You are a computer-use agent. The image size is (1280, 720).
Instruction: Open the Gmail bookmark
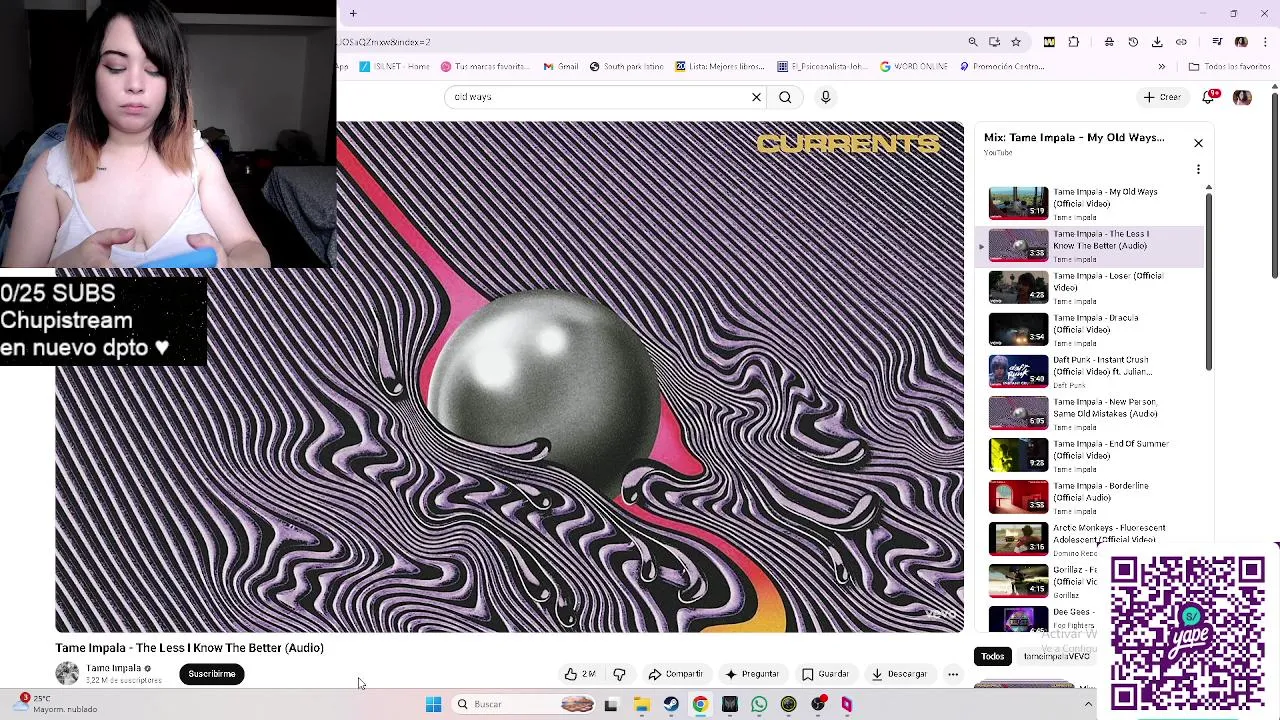pos(561,67)
